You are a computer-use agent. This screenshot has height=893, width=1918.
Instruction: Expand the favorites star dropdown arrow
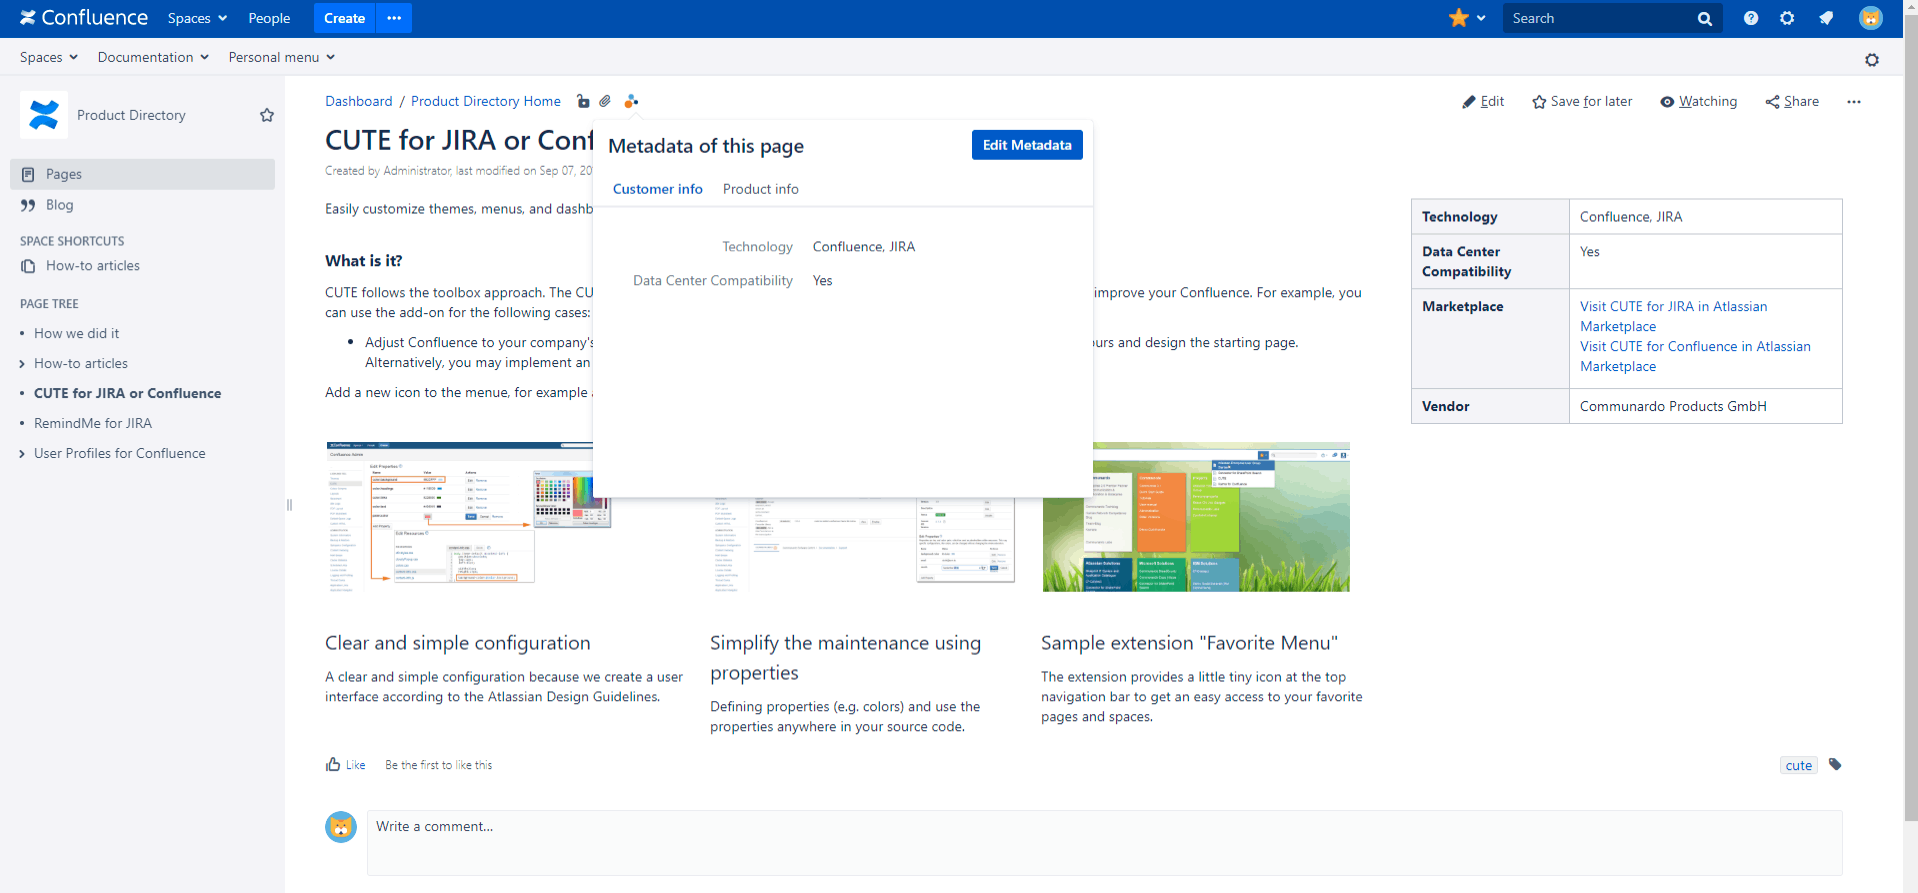coord(1481,18)
